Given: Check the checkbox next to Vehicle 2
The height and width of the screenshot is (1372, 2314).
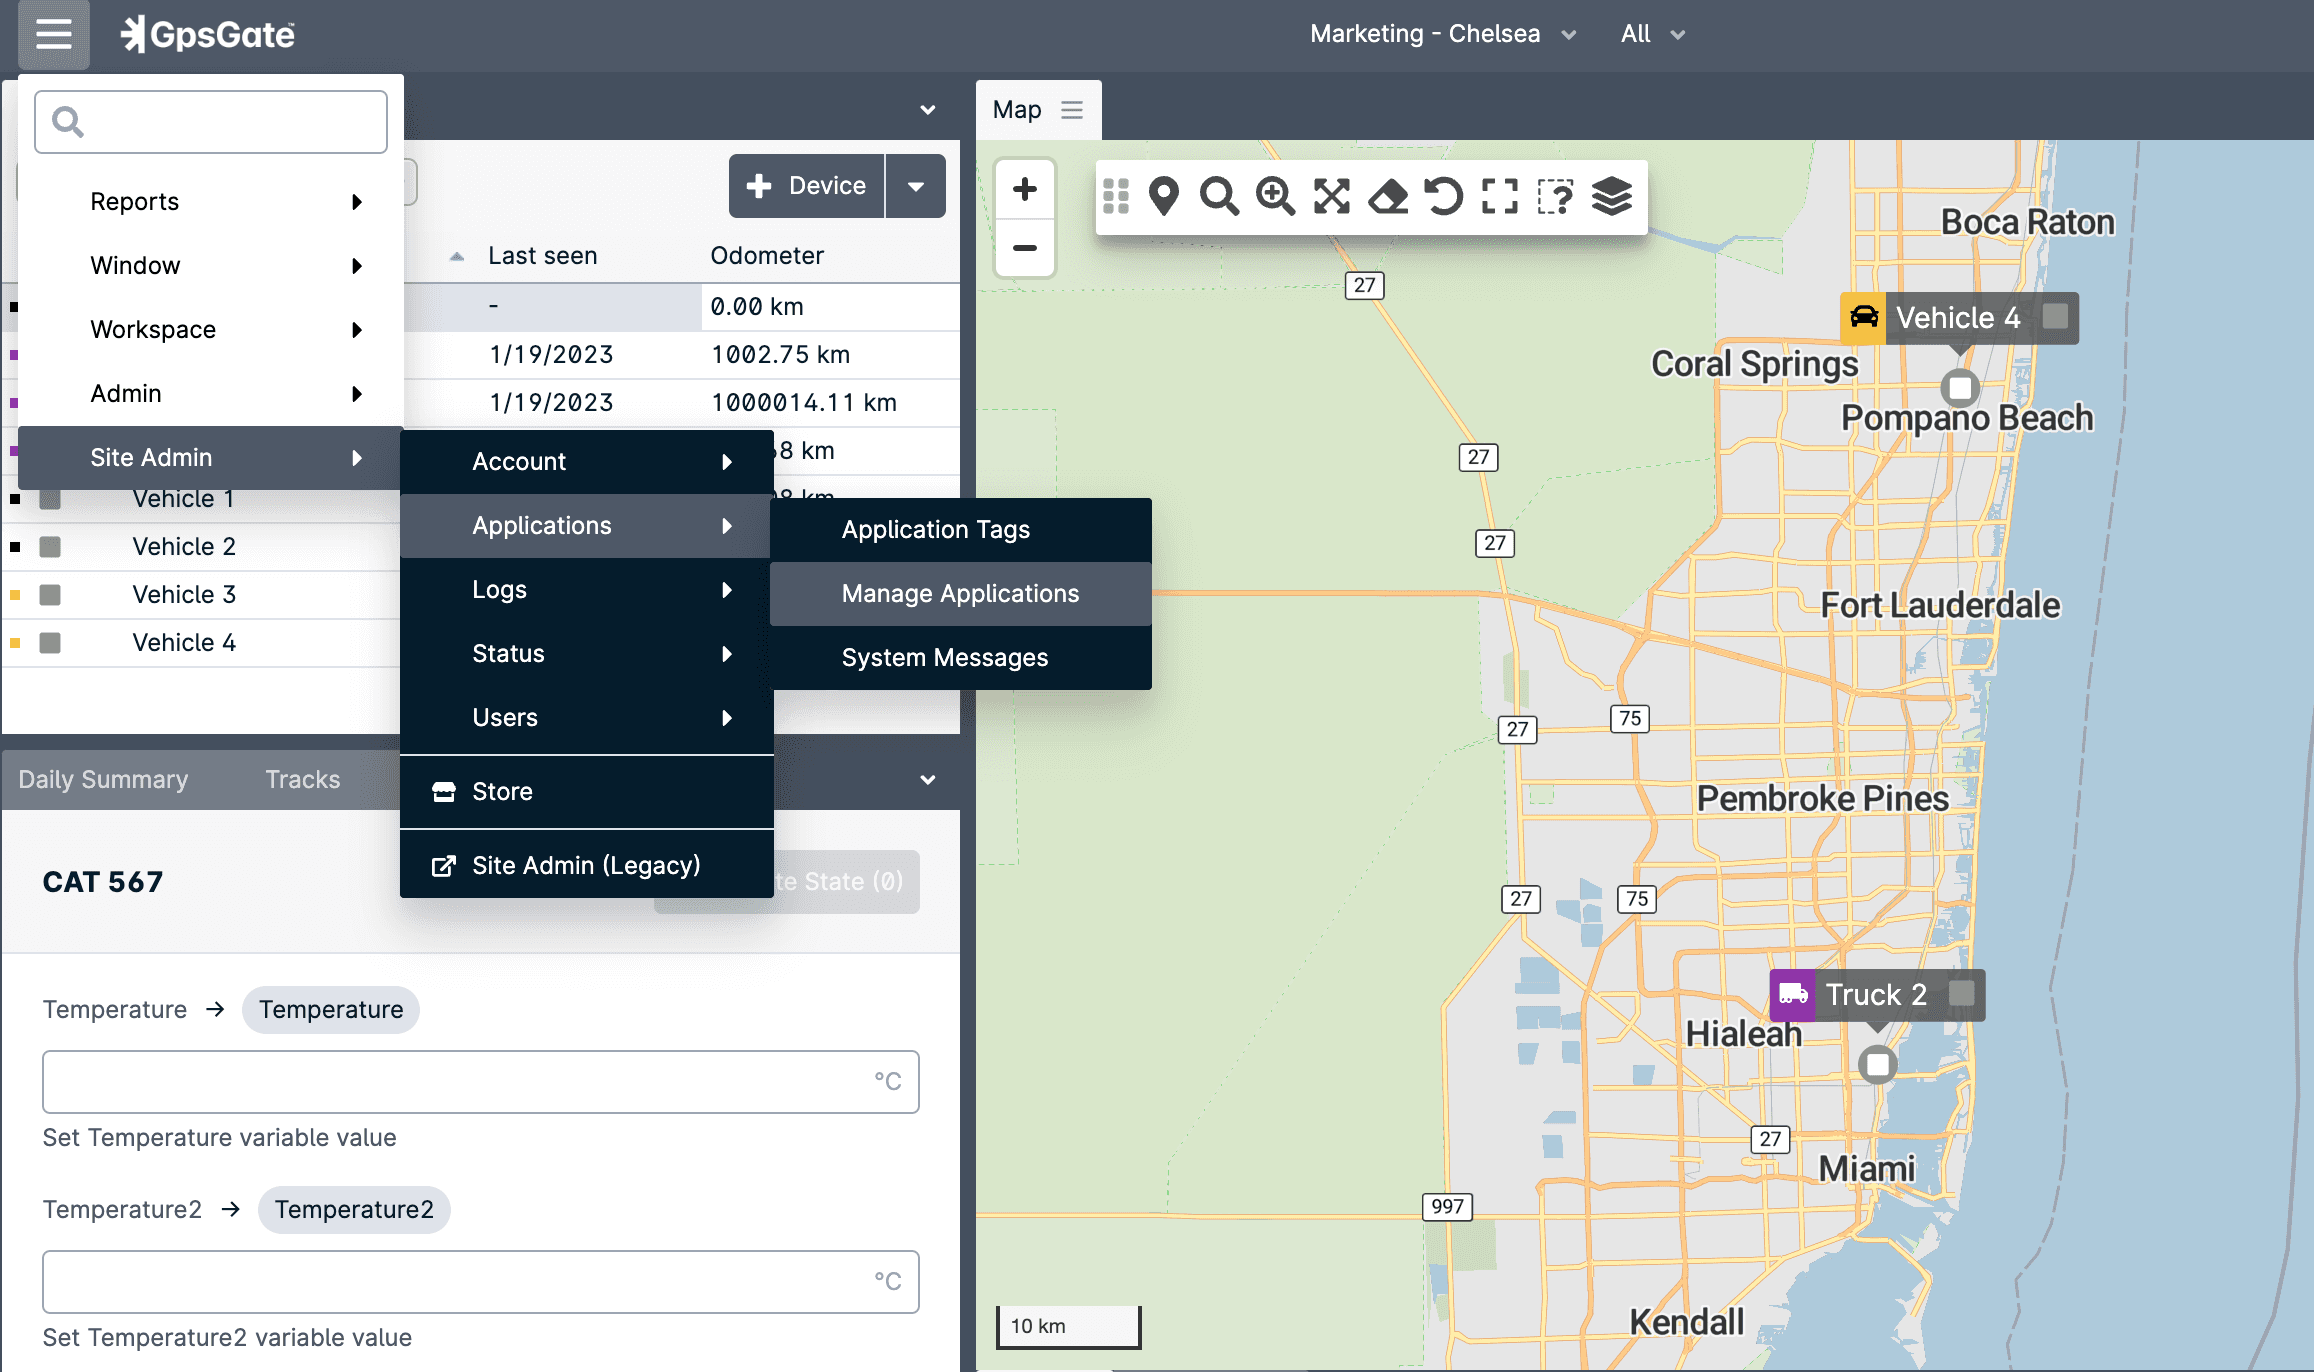Looking at the screenshot, I should [50, 546].
